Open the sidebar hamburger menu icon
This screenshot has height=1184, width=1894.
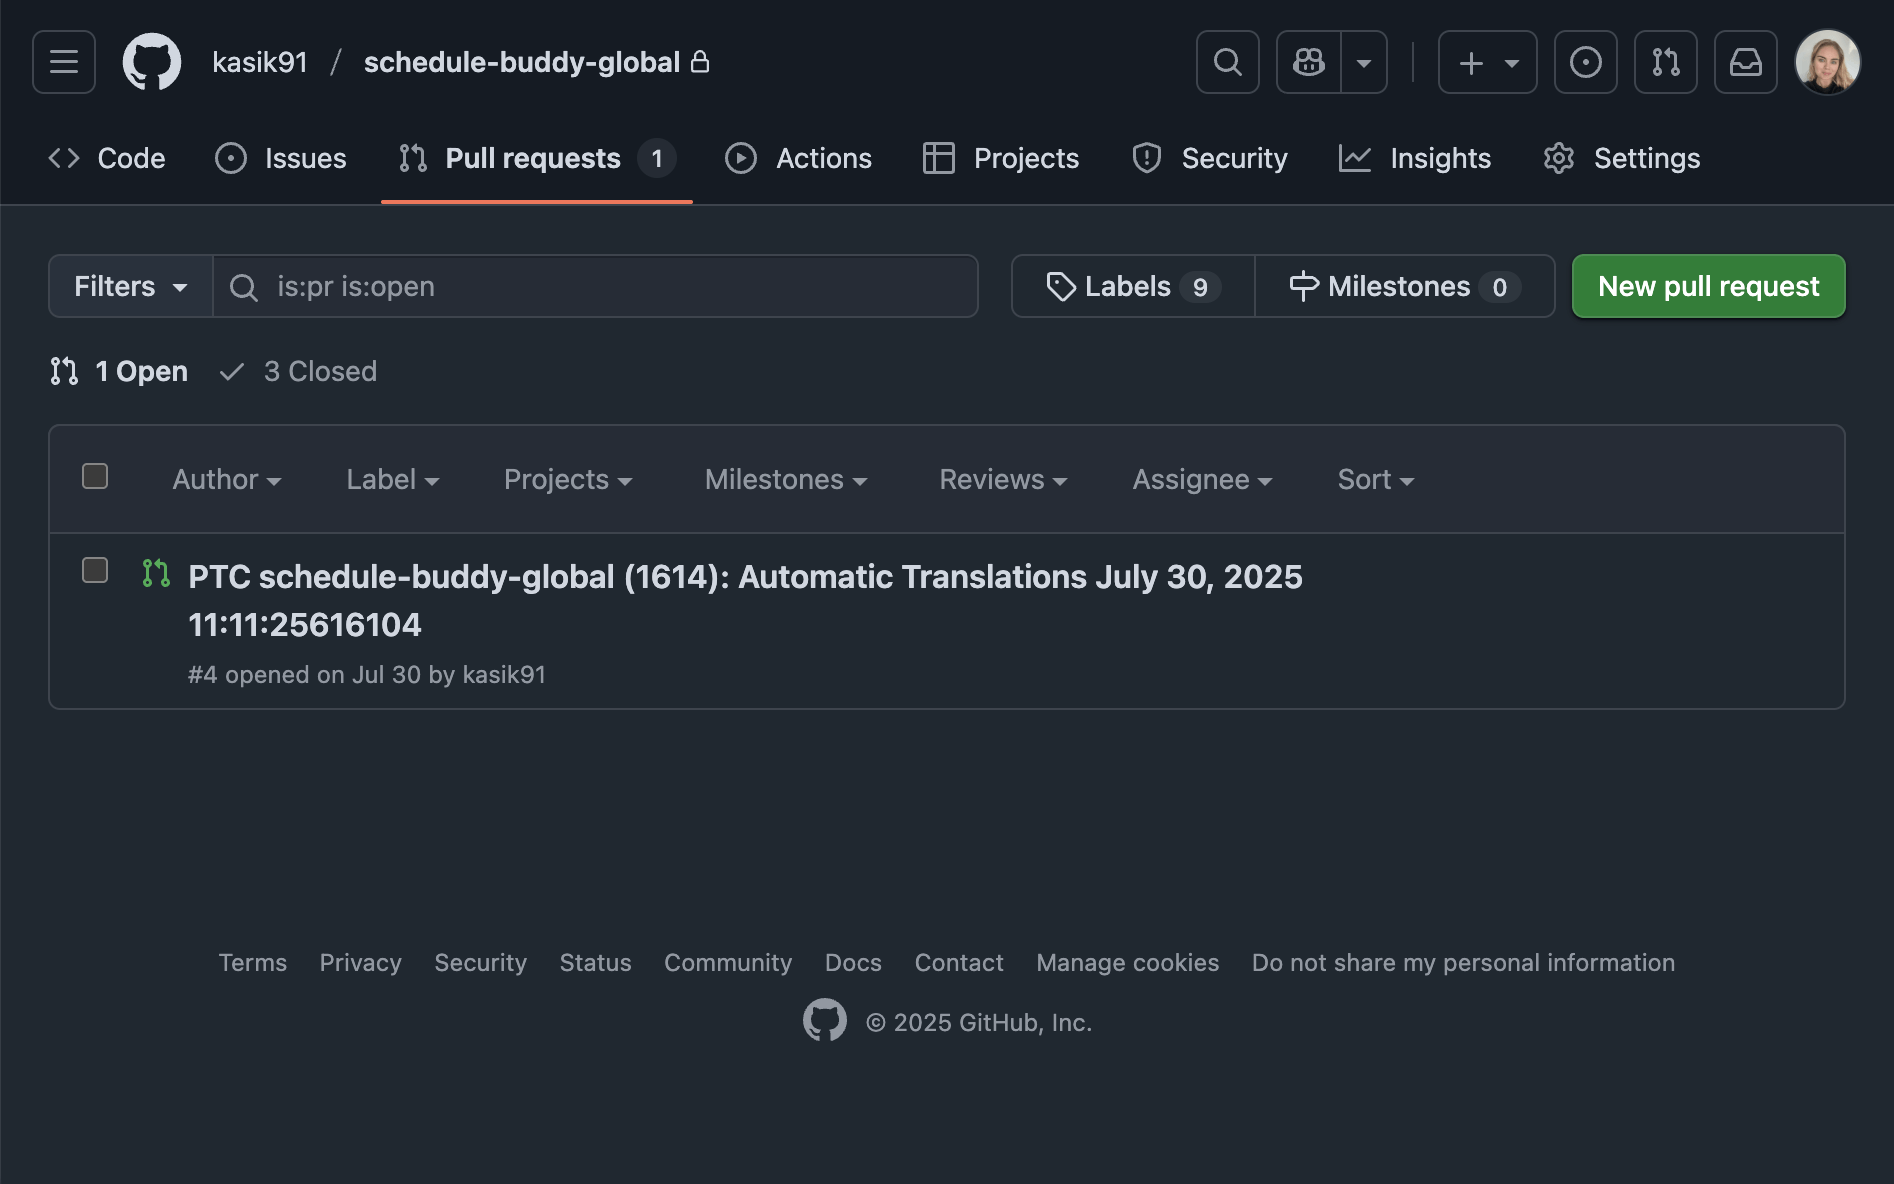63,62
